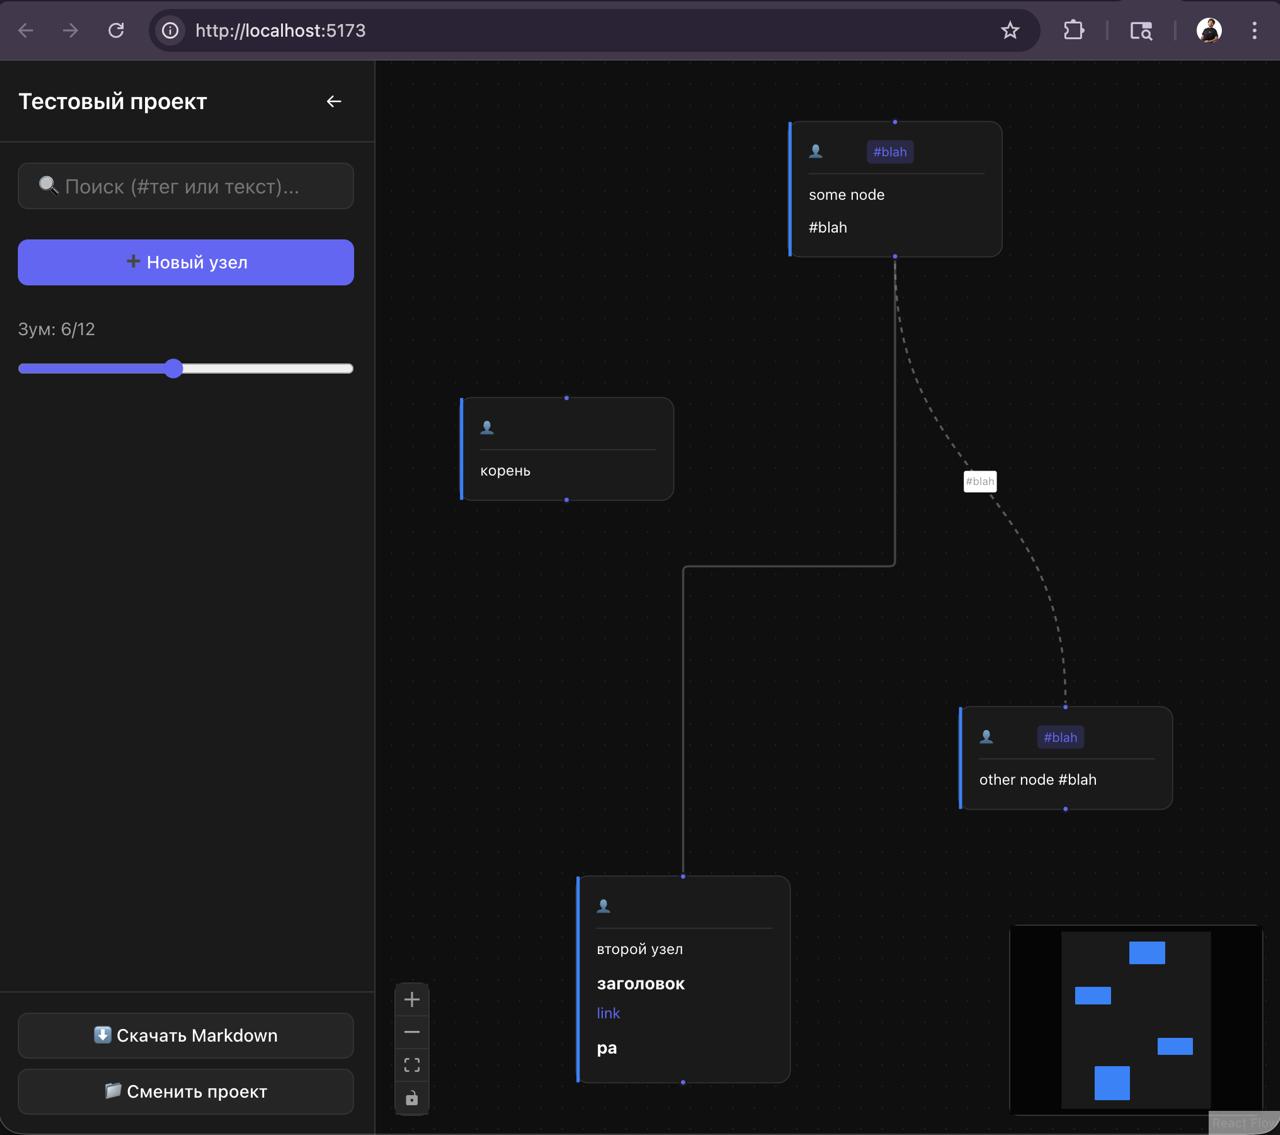Image resolution: width=1280 pixels, height=1135 pixels.
Task: Click the 'Новый узел' button
Action: tap(186, 262)
